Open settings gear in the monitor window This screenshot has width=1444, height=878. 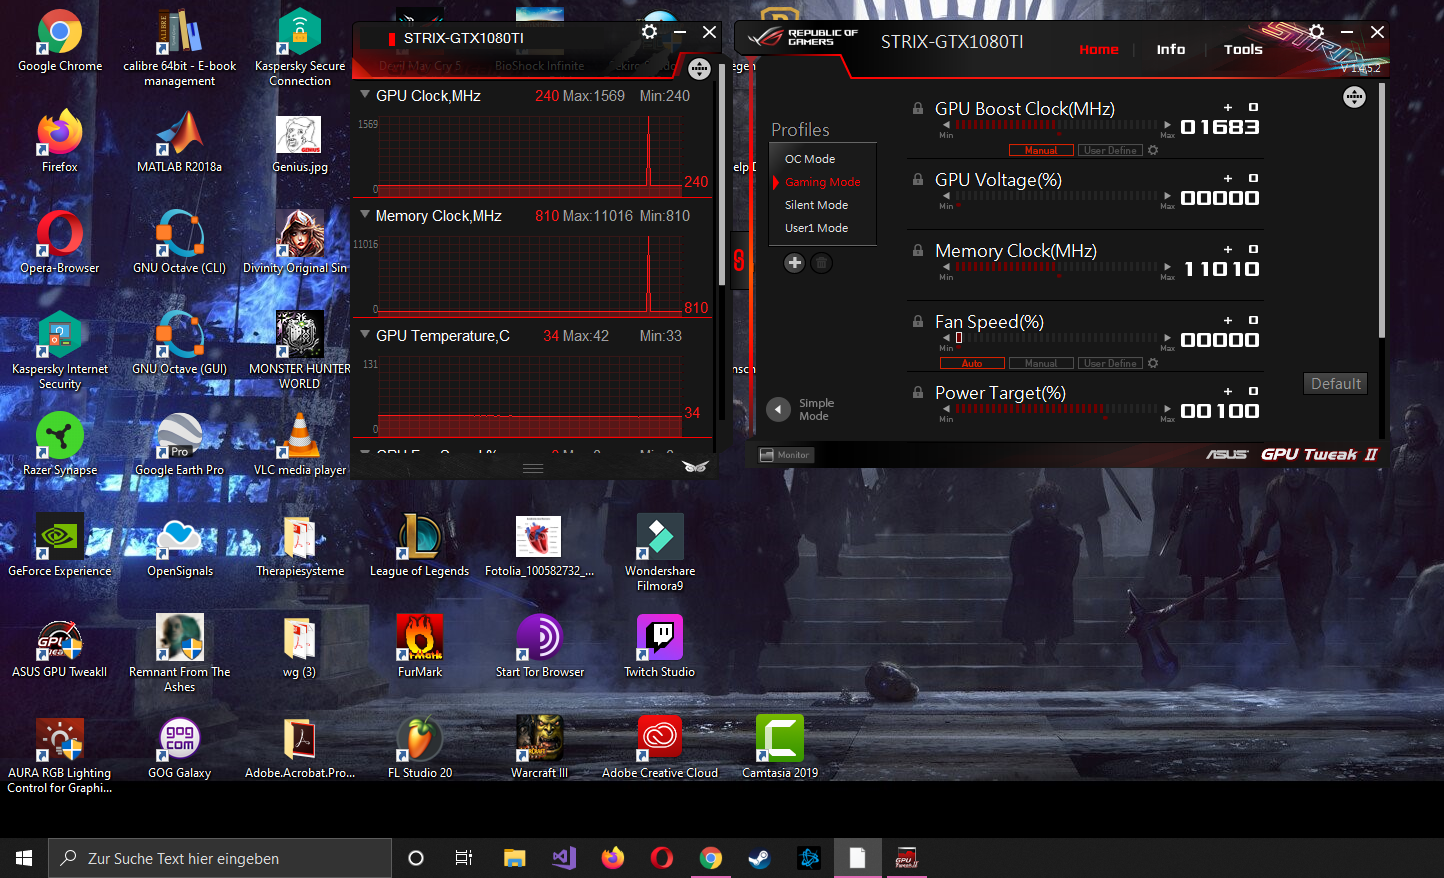649,32
